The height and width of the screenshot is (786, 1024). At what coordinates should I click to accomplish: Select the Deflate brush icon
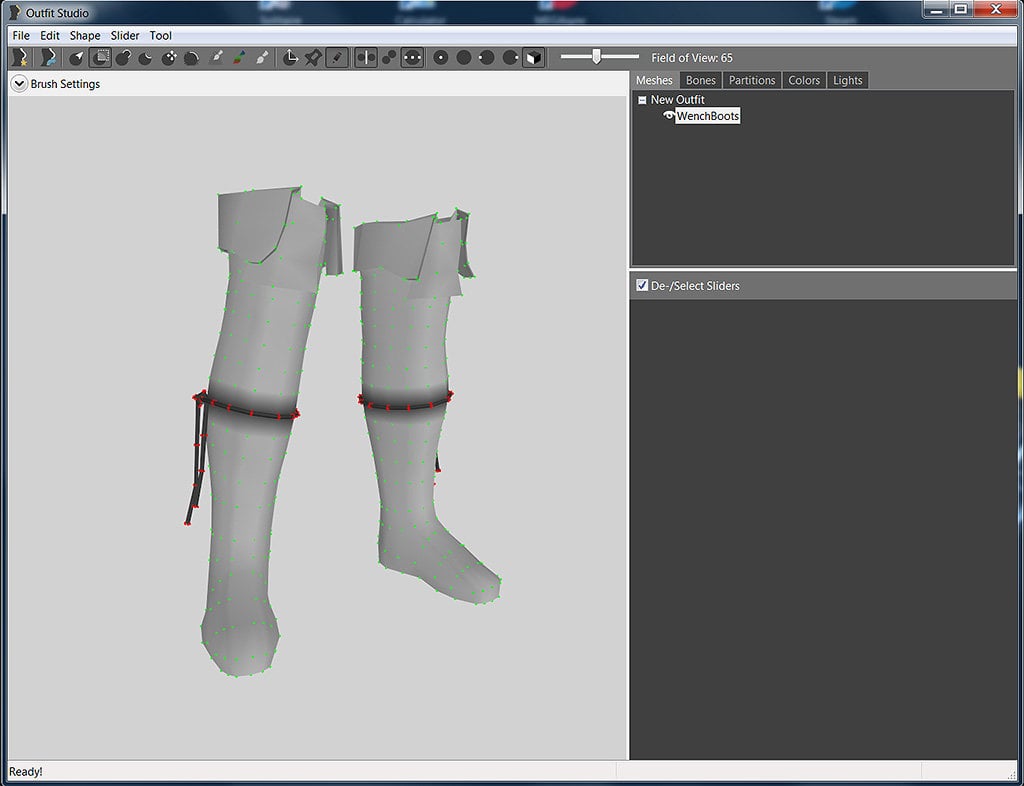[x=146, y=58]
